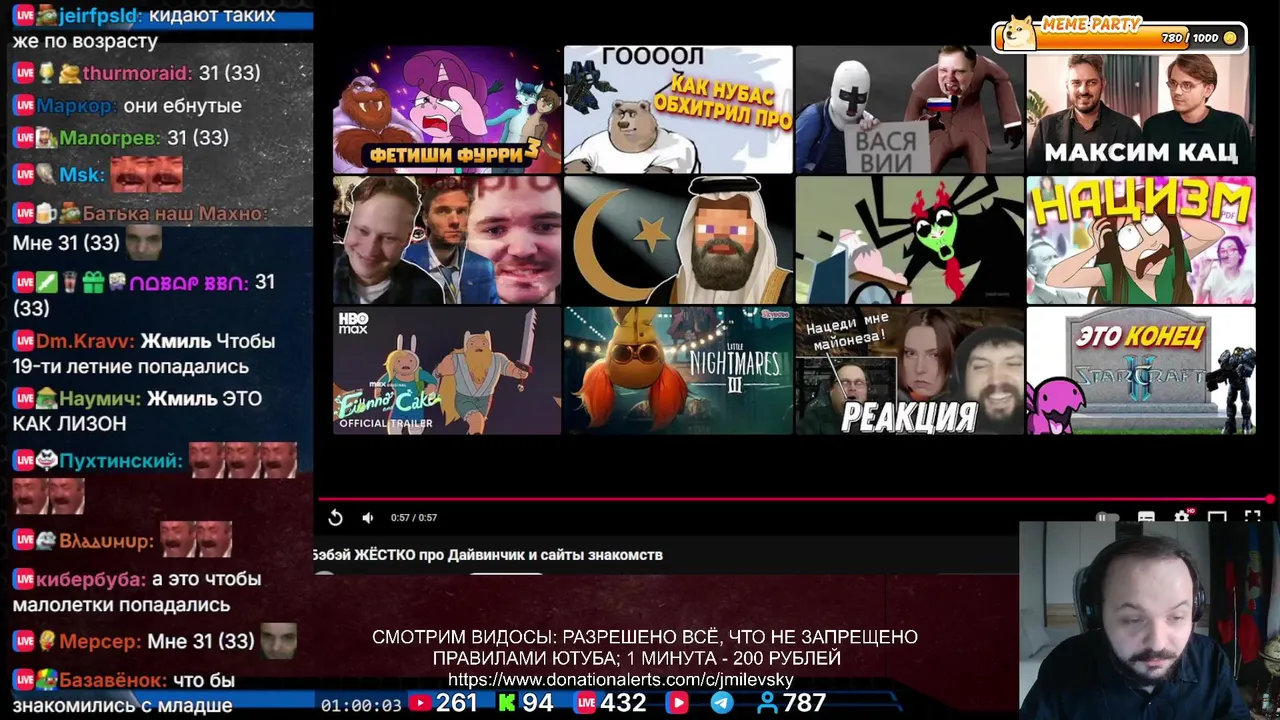The image size is (1280, 720).
Task: Open the Aku cartoon video thumbnail
Action: tap(910, 240)
